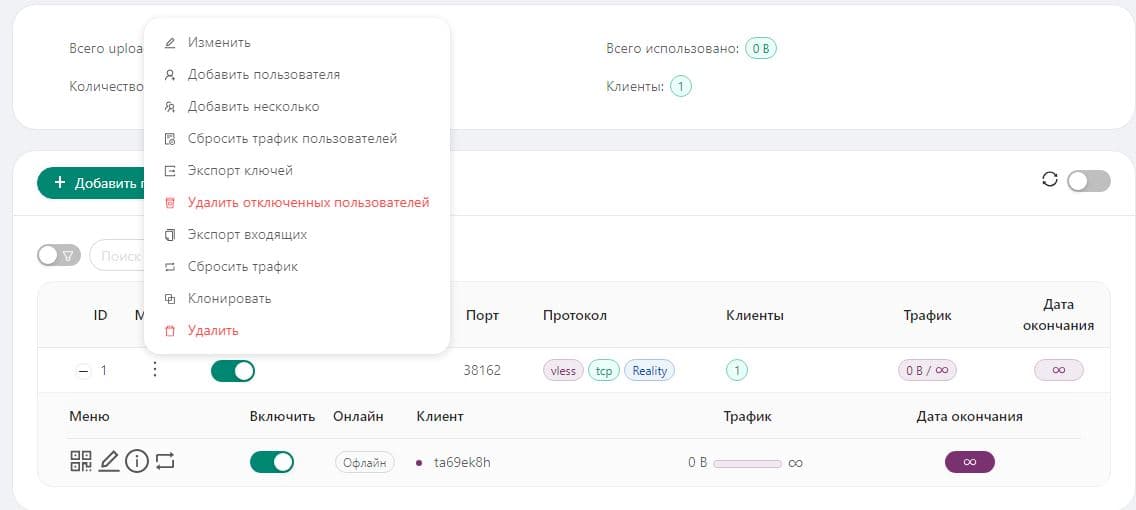Click the clone icon beside Клонировать
This screenshot has height=510, width=1136.
coord(170,299)
